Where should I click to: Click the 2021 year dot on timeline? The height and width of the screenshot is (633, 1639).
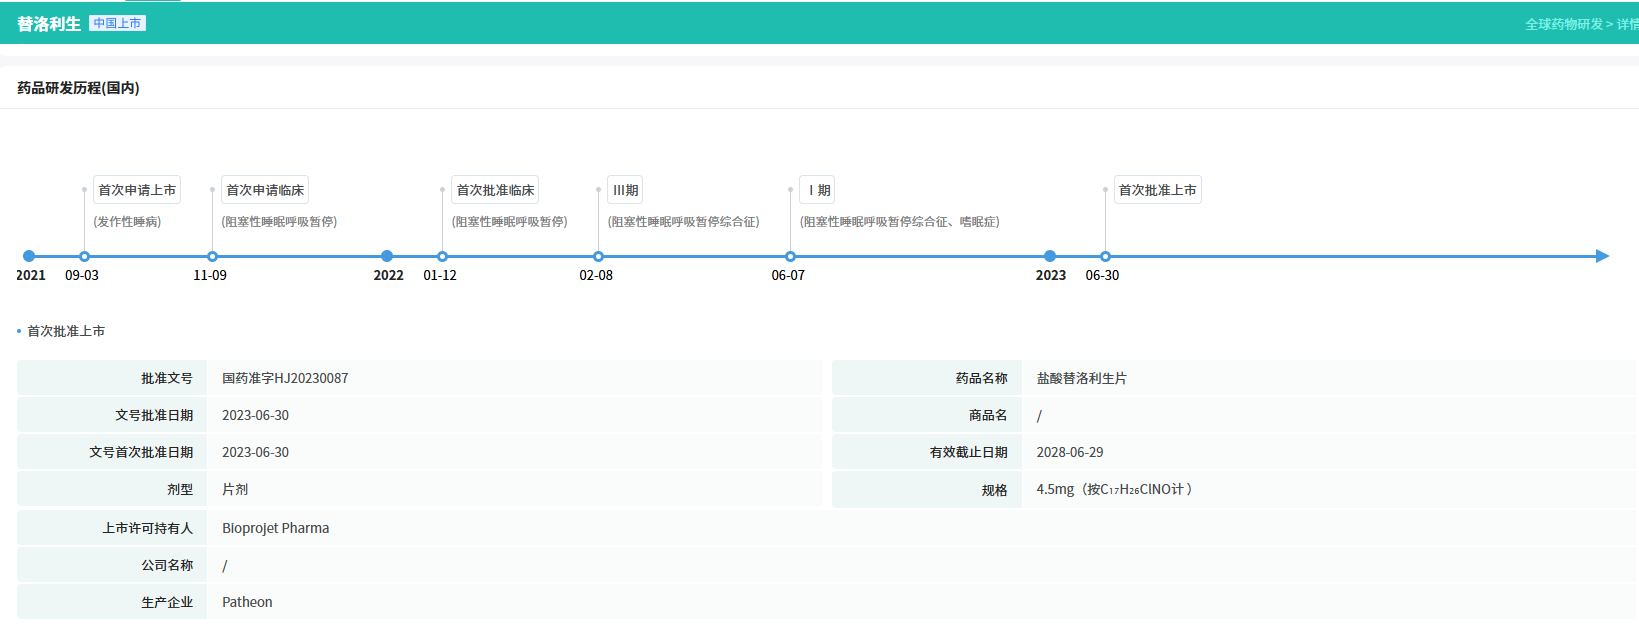29,256
